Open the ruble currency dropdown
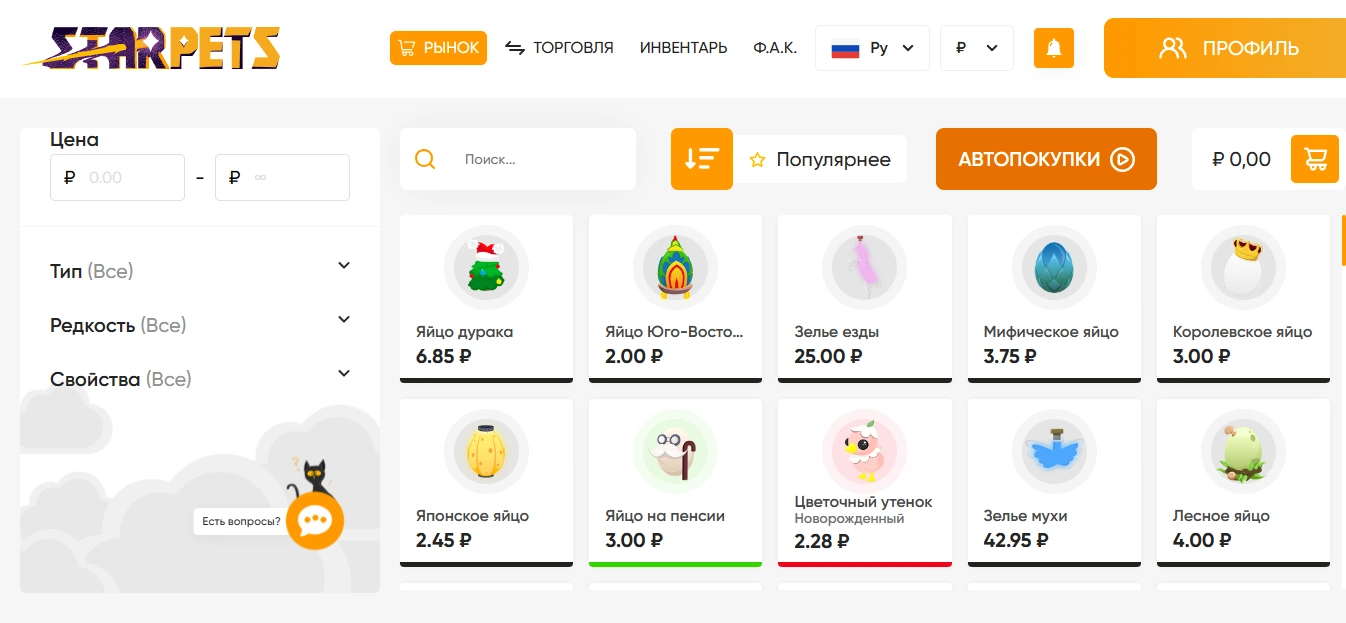This screenshot has width=1346, height=623. click(x=977, y=48)
